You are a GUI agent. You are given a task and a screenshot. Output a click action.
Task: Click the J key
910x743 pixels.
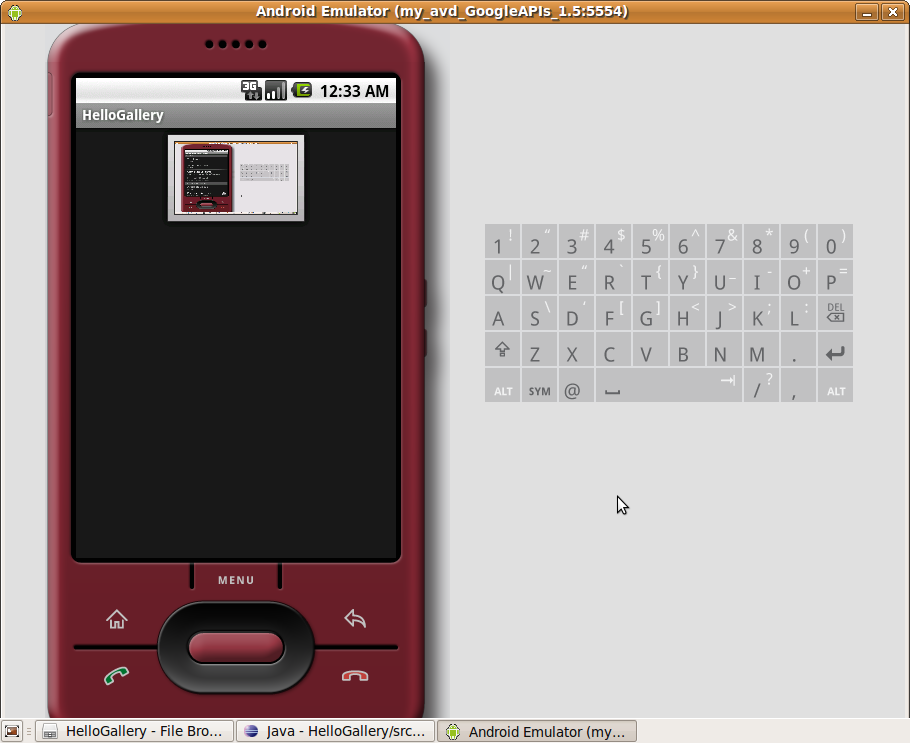click(x=724, y=313)
